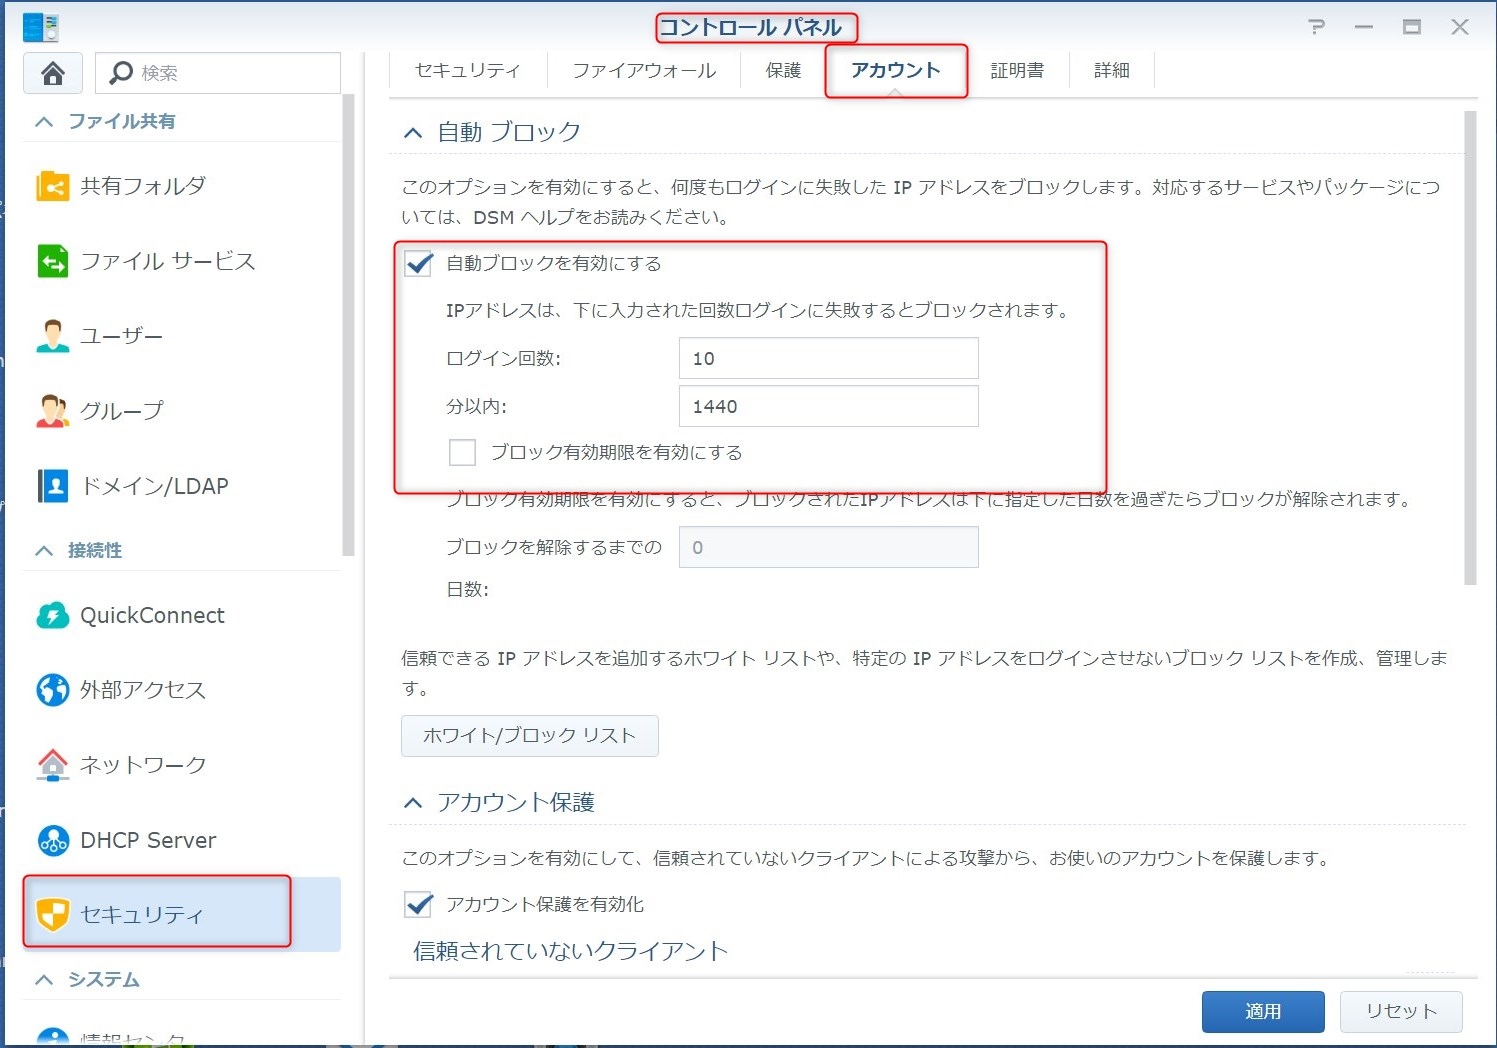
Task: Select the ユーザー user icon
Action: click(52, 336)
